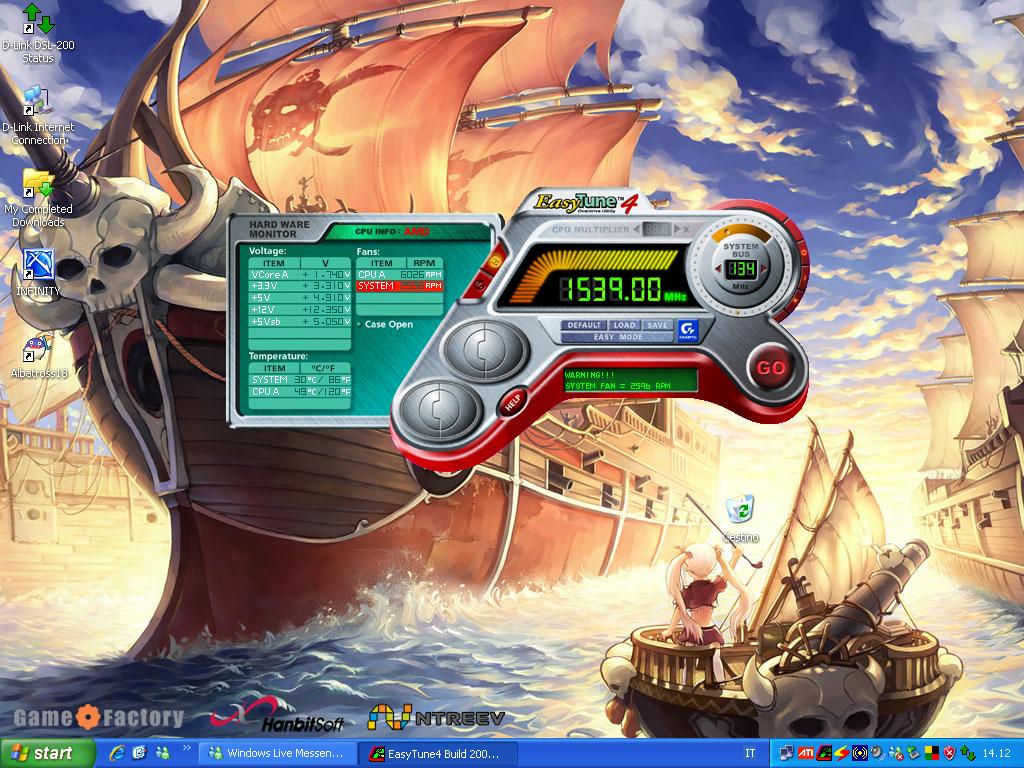
Task: Click the red S side tab
Action: pyautogui.click(x=479, y=285)
